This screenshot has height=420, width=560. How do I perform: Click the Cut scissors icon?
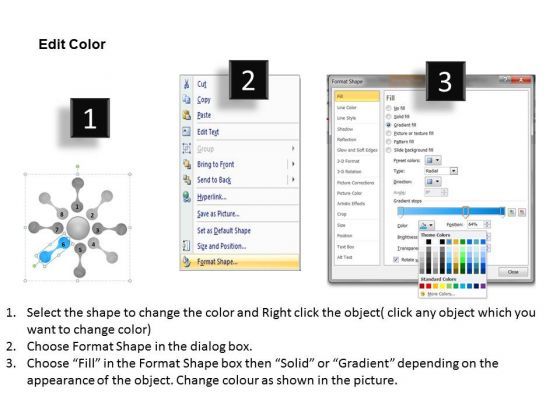tap(186, 84)
